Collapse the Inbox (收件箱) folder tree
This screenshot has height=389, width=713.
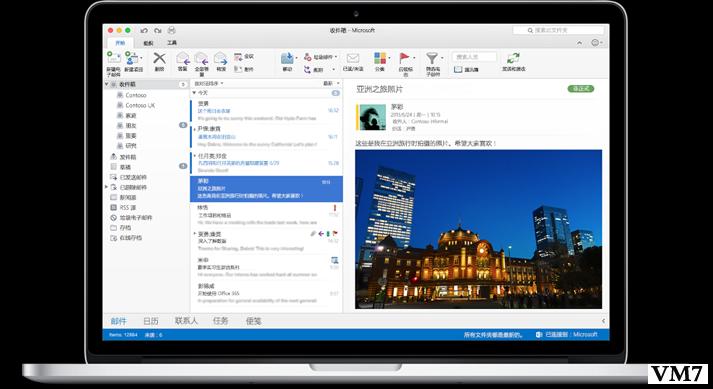tap(107, 84)
